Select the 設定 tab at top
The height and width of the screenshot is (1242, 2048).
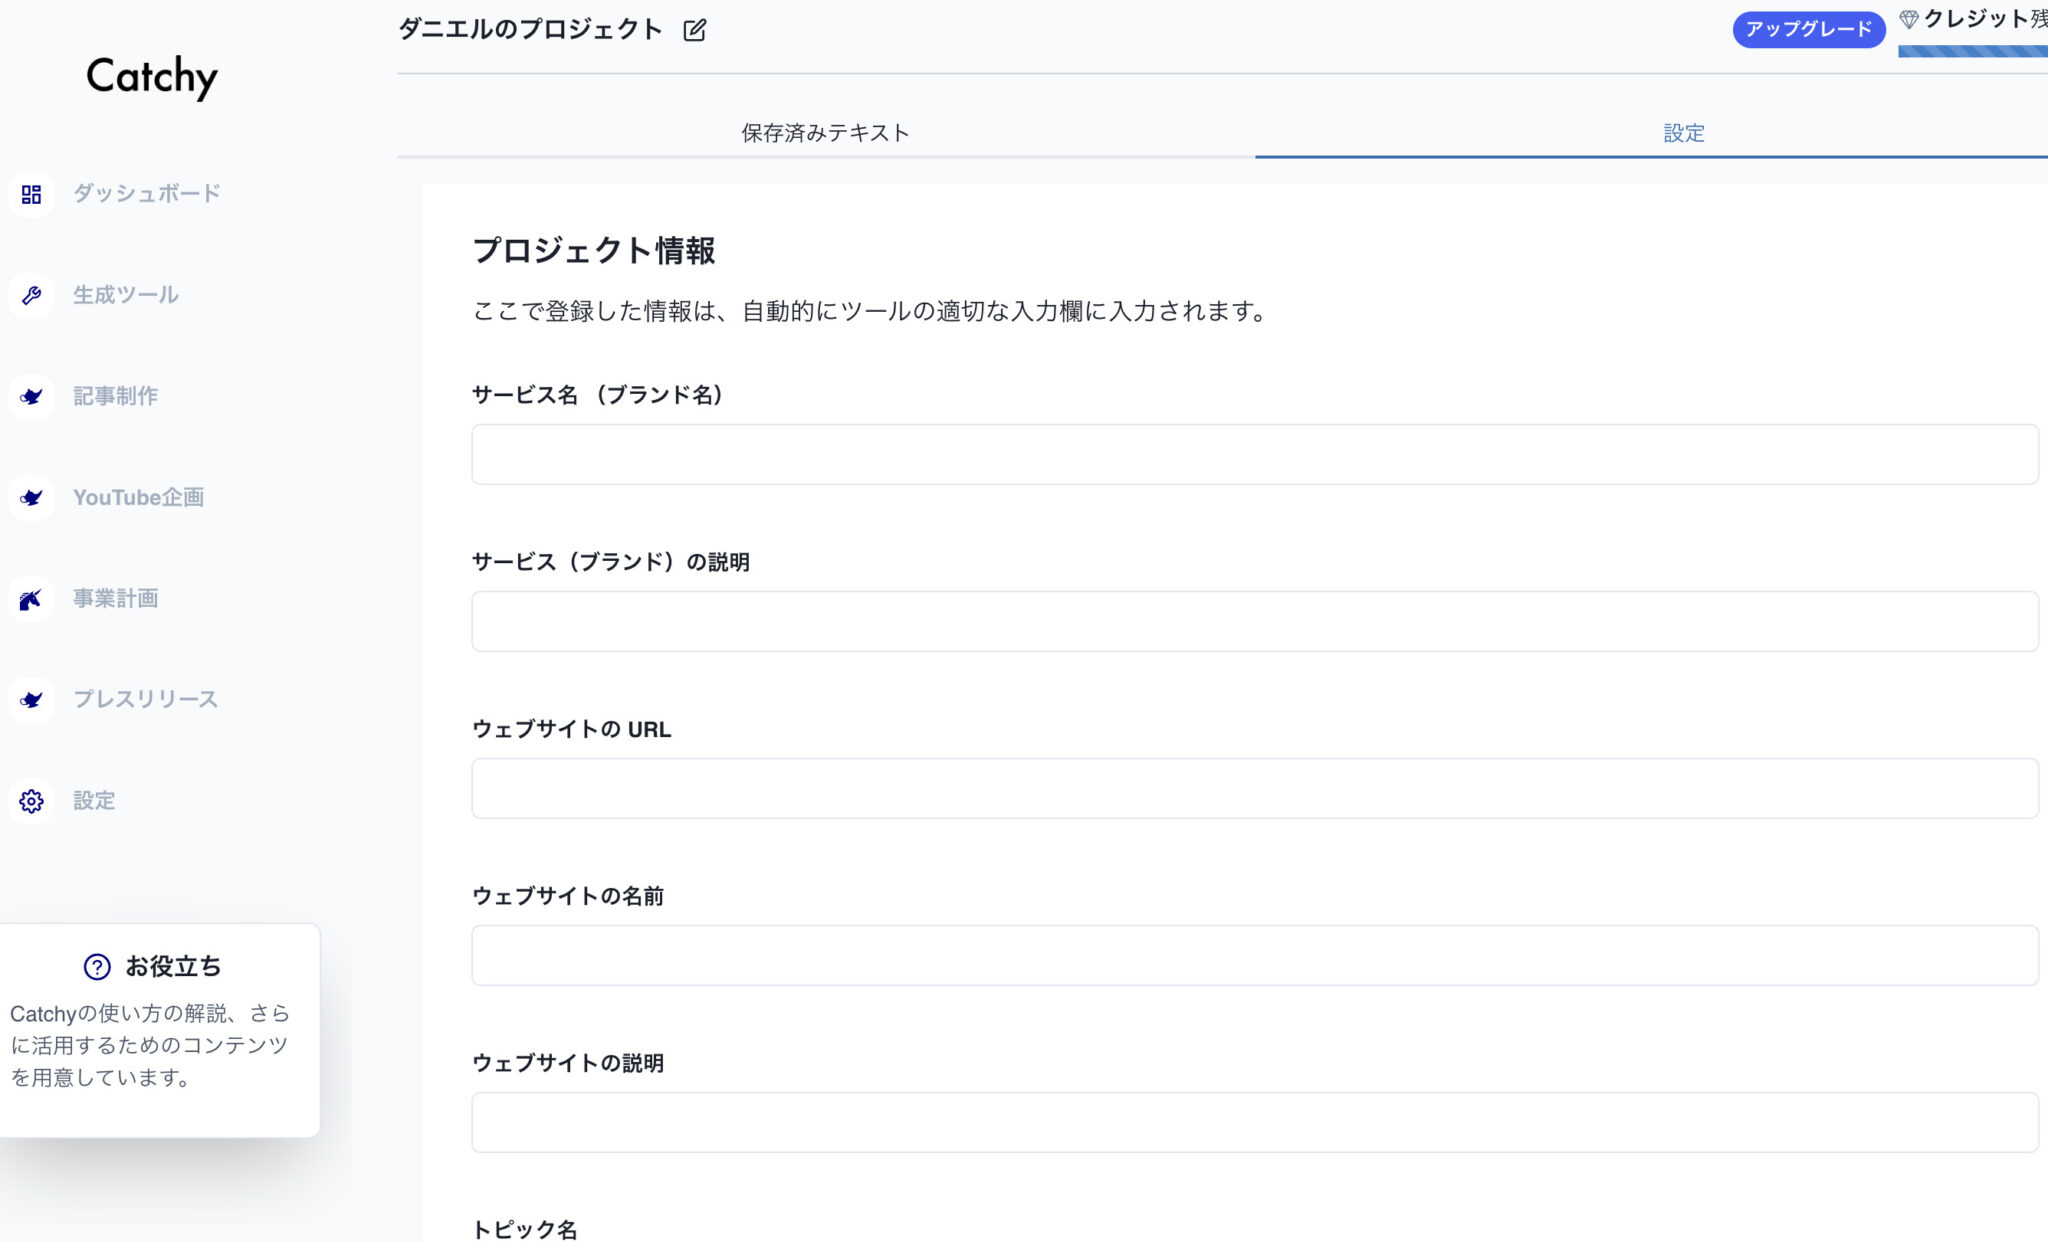click(x=1683, y=133)
